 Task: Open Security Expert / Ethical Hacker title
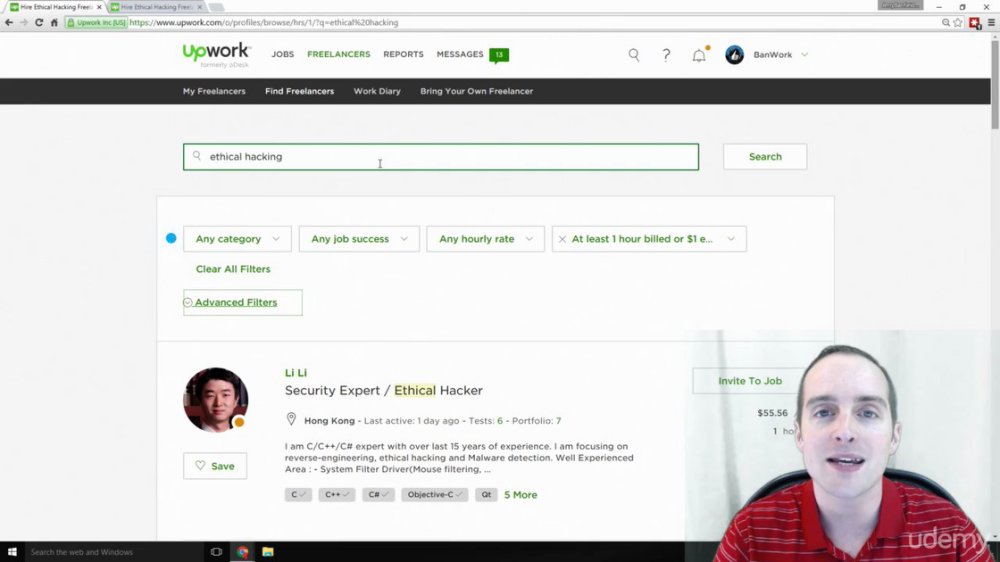(383, 390)
